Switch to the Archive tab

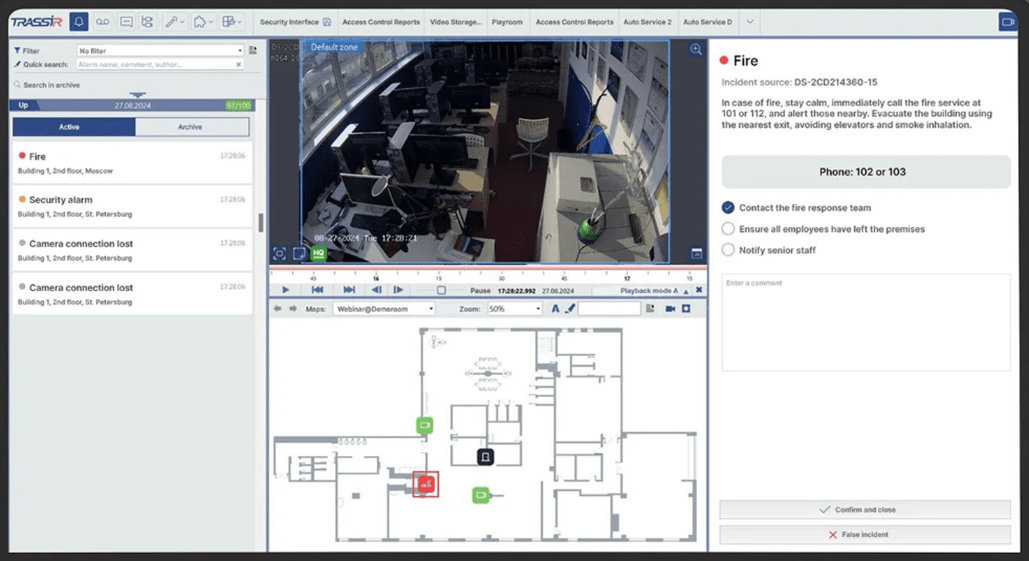[191, 127]
